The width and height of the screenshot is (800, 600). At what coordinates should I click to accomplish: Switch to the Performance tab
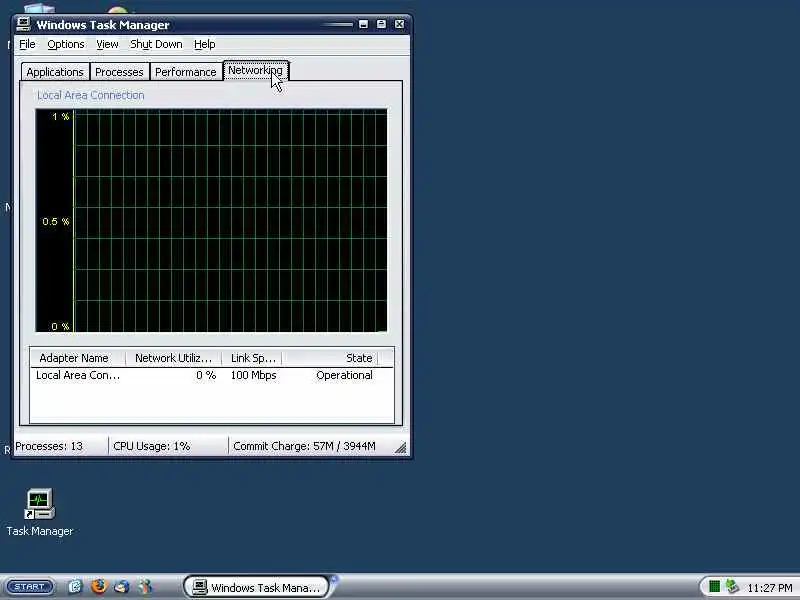pos(186,72)
